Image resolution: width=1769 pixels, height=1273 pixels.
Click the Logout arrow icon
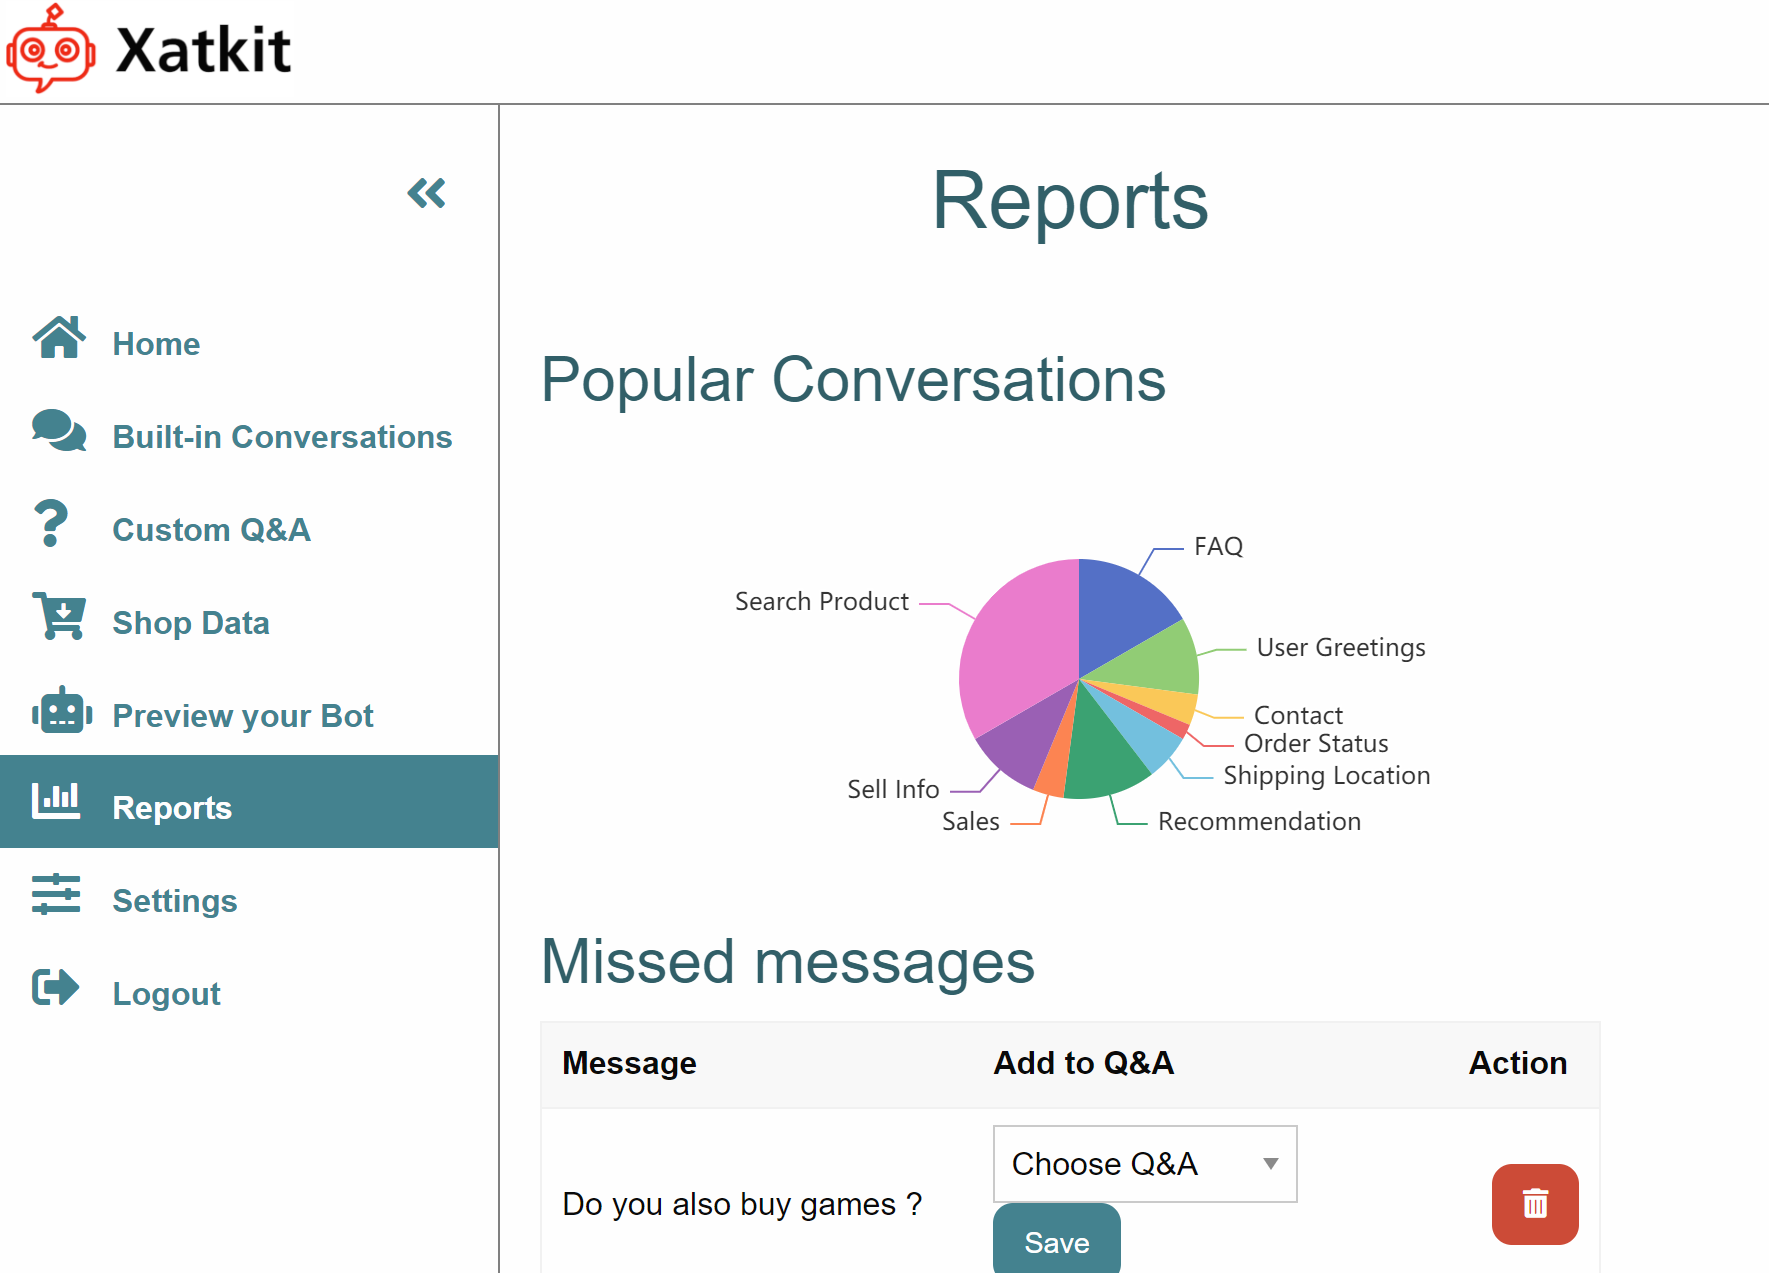point(56,987)
